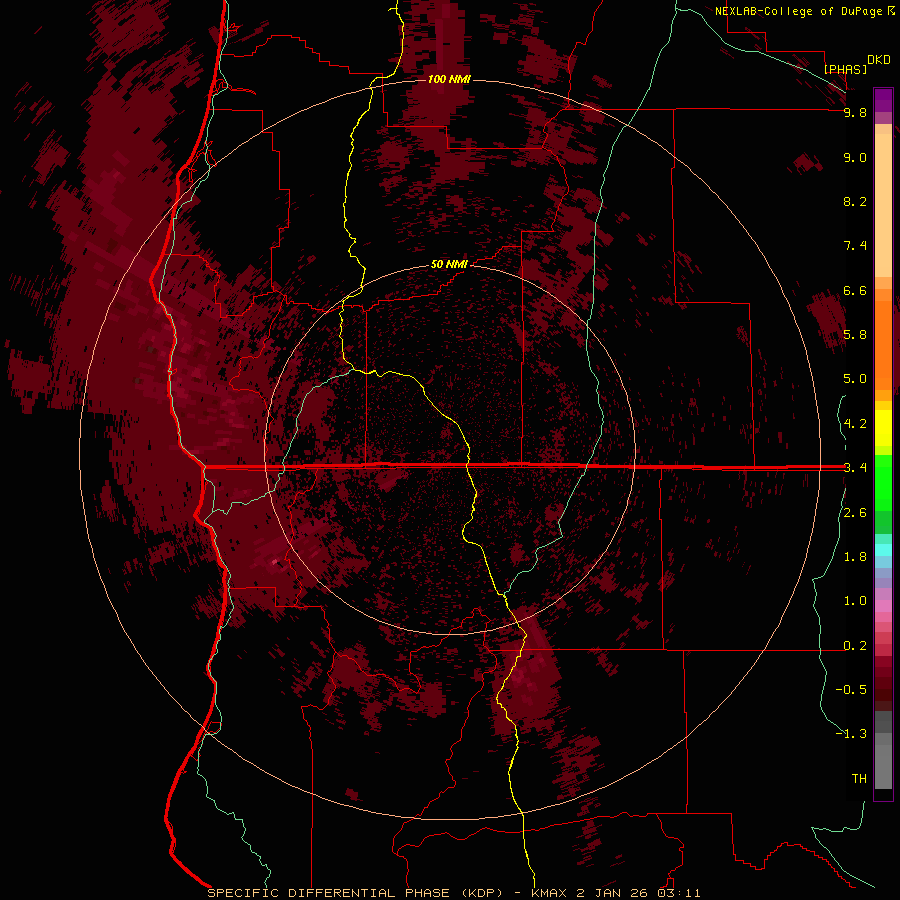
Task: Click the 2.6 scale value
Action: [855, 513]
